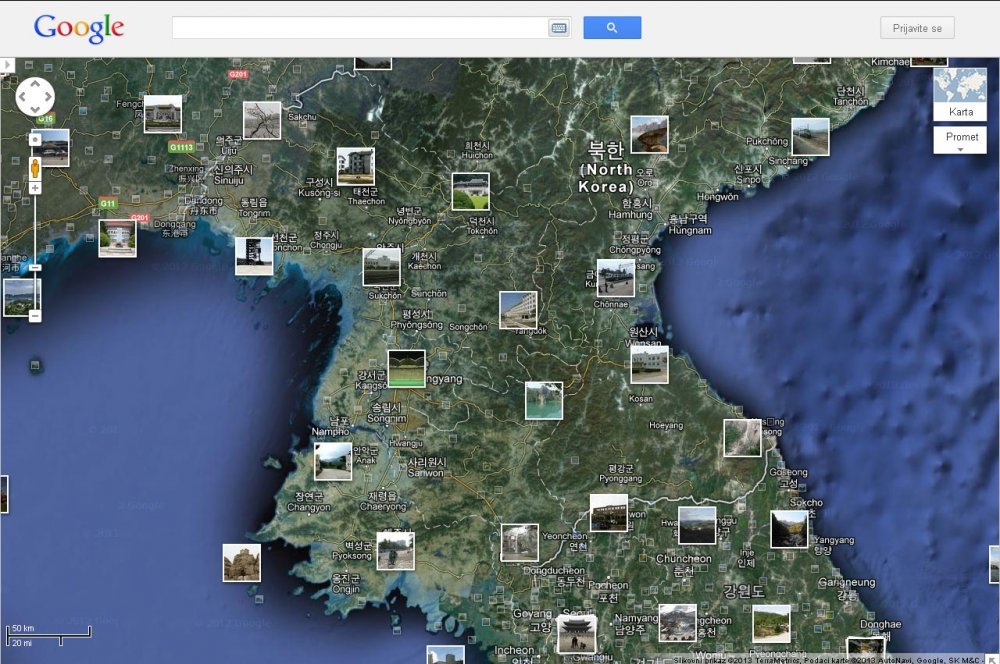Open the ship photo above Chonnae
Image resolution: width=1000 pixels, height=664 pixels.
tap(615, 277)
